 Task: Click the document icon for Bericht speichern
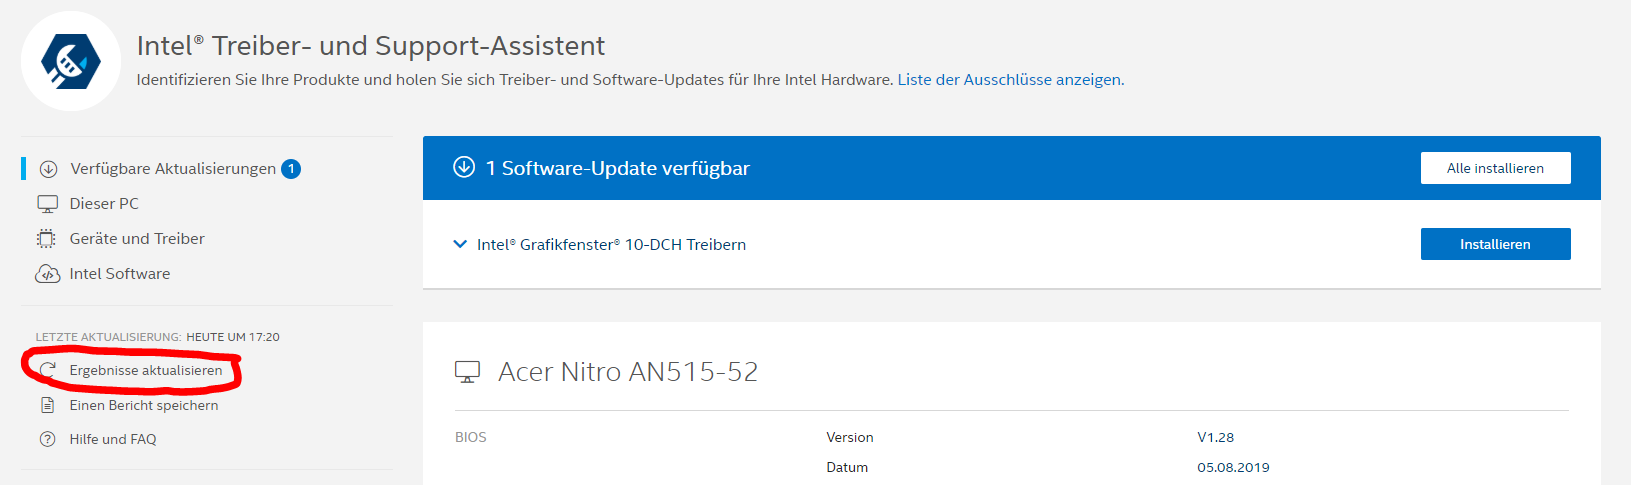click(47, 405)
